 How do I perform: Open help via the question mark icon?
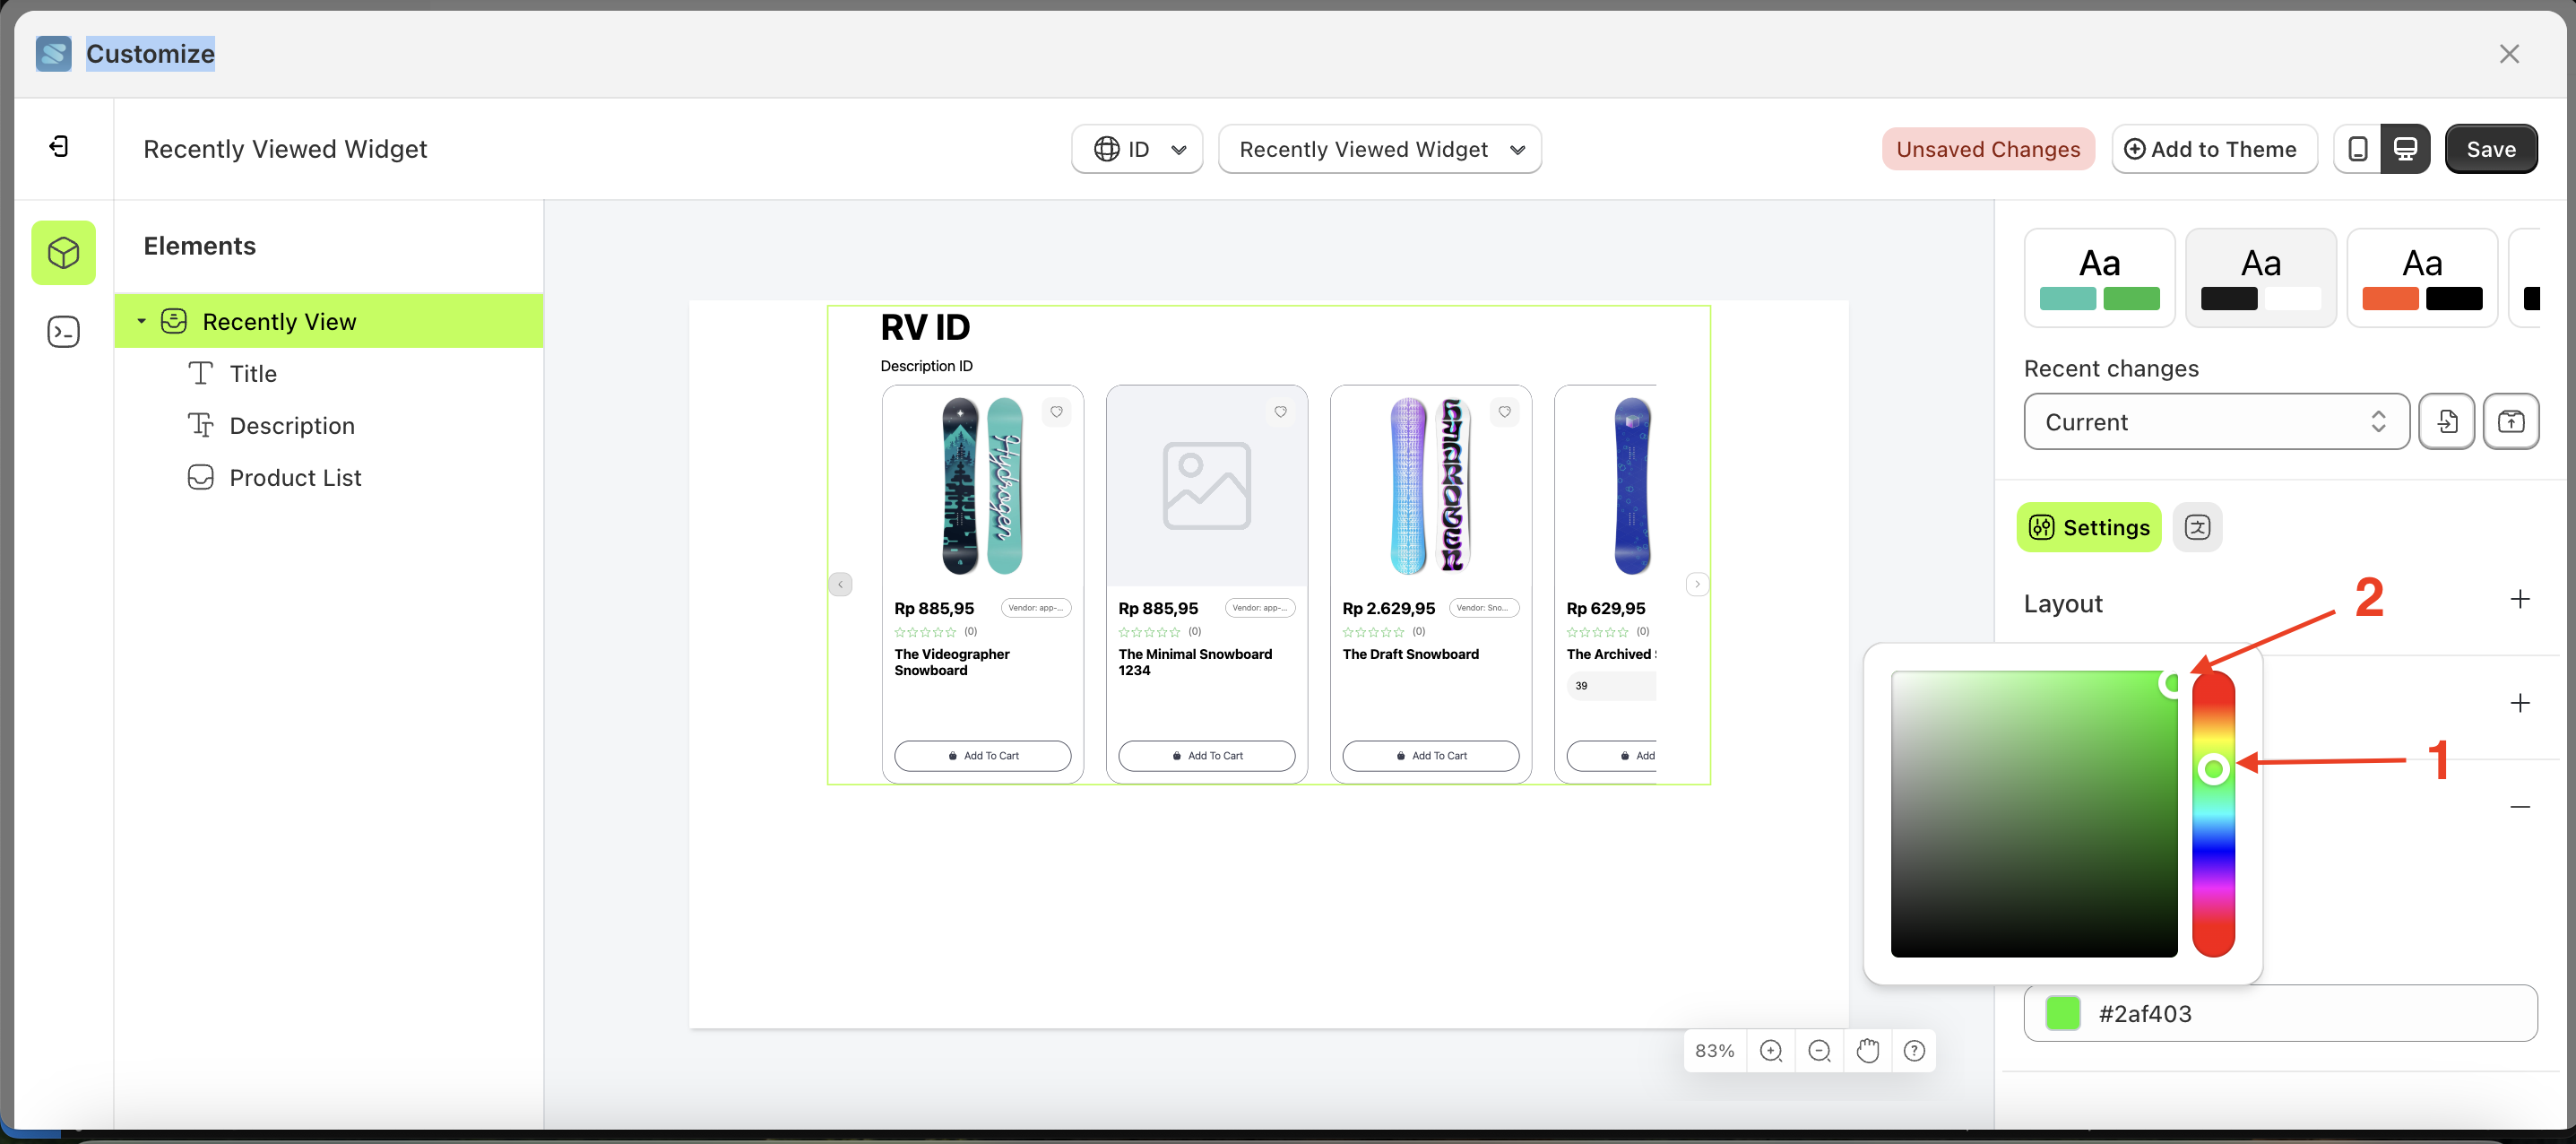pyautogui.click(x=1915, y=1050)
